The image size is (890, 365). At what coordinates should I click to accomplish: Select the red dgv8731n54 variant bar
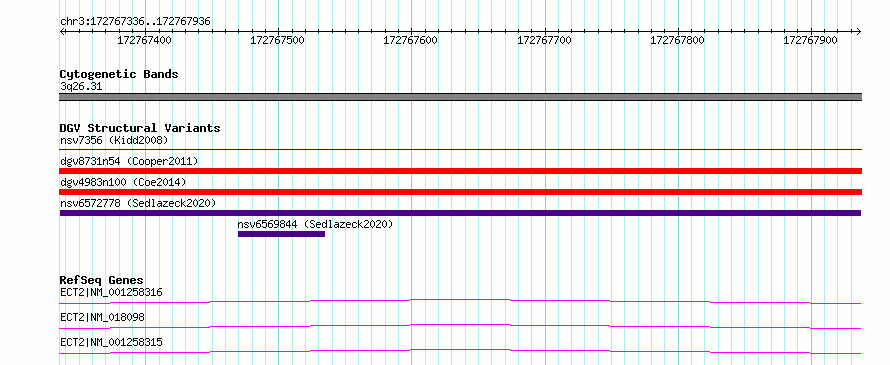point(460,171)
